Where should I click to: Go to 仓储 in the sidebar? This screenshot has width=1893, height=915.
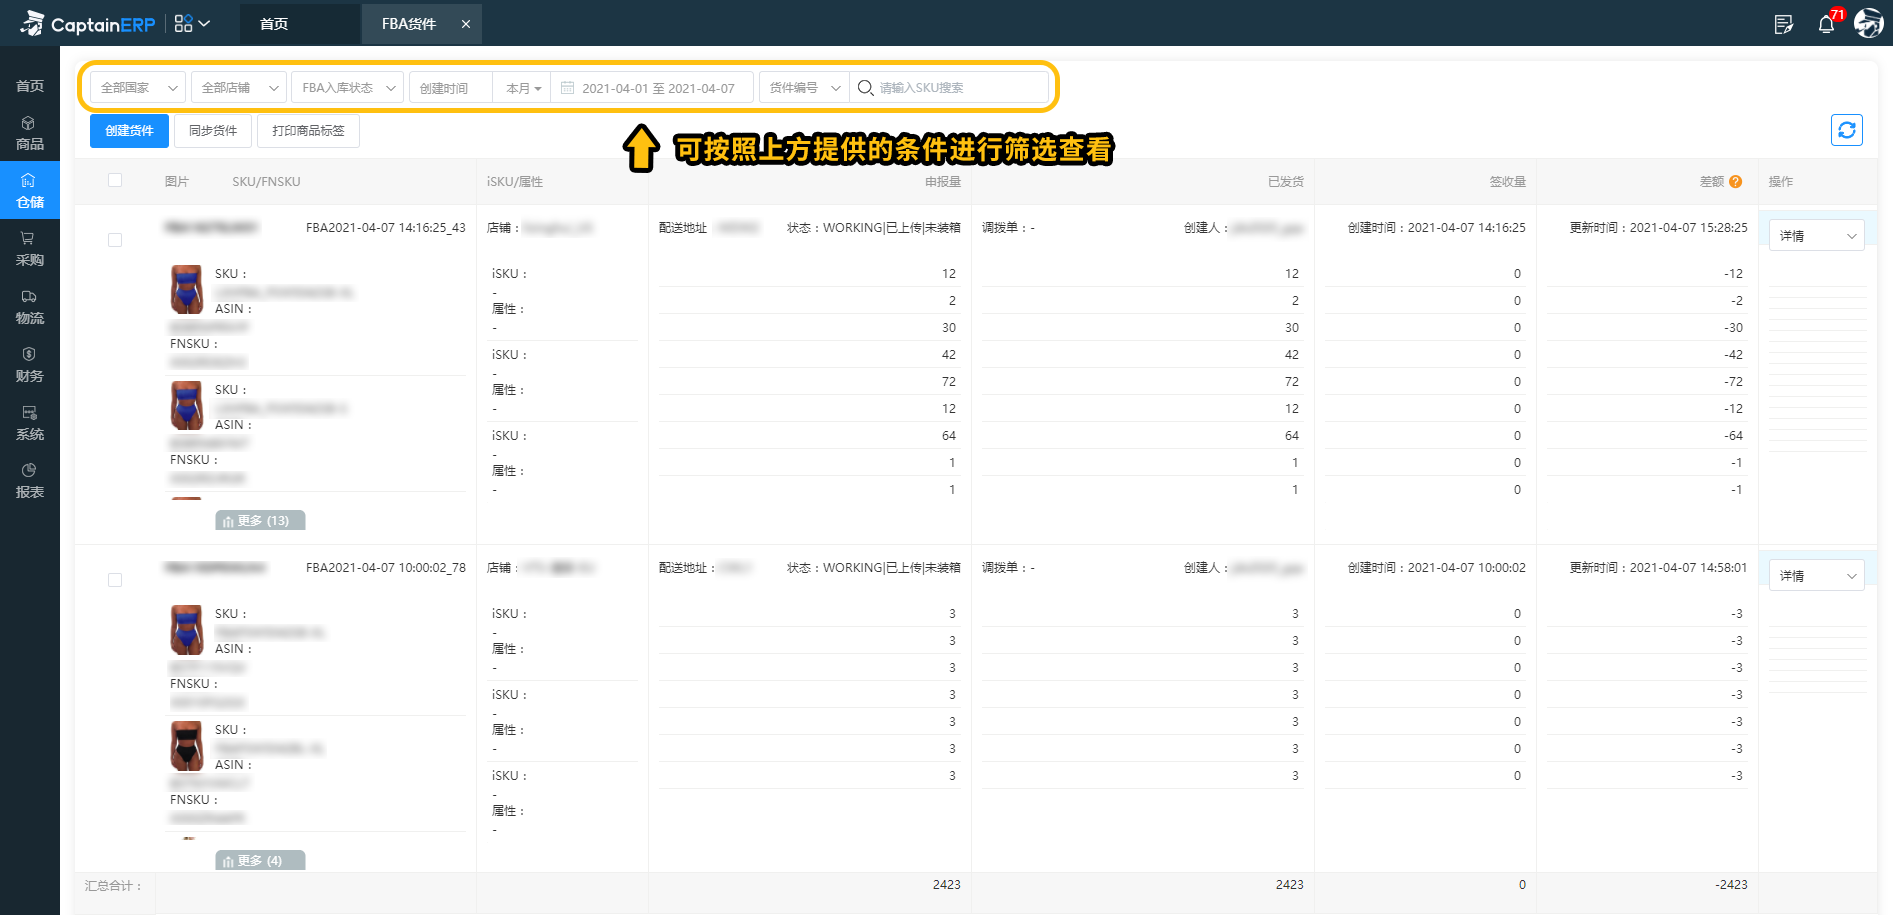pyautogui.click(x=29, y=191)
